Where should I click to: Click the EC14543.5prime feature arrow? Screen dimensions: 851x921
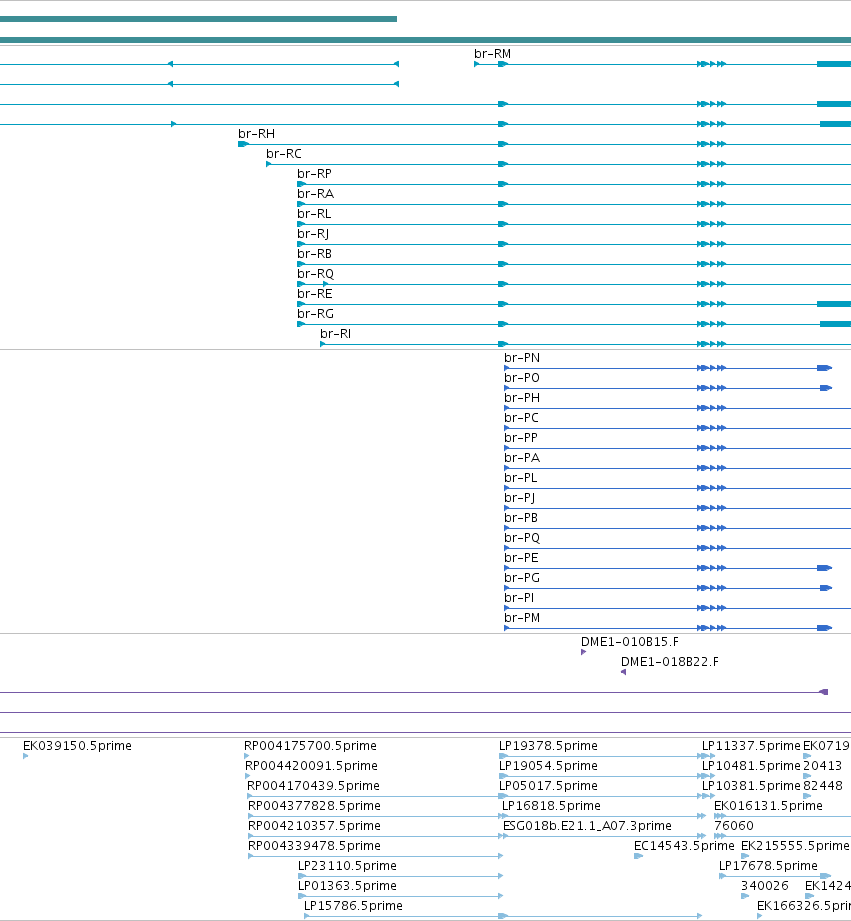click(638, 856)
